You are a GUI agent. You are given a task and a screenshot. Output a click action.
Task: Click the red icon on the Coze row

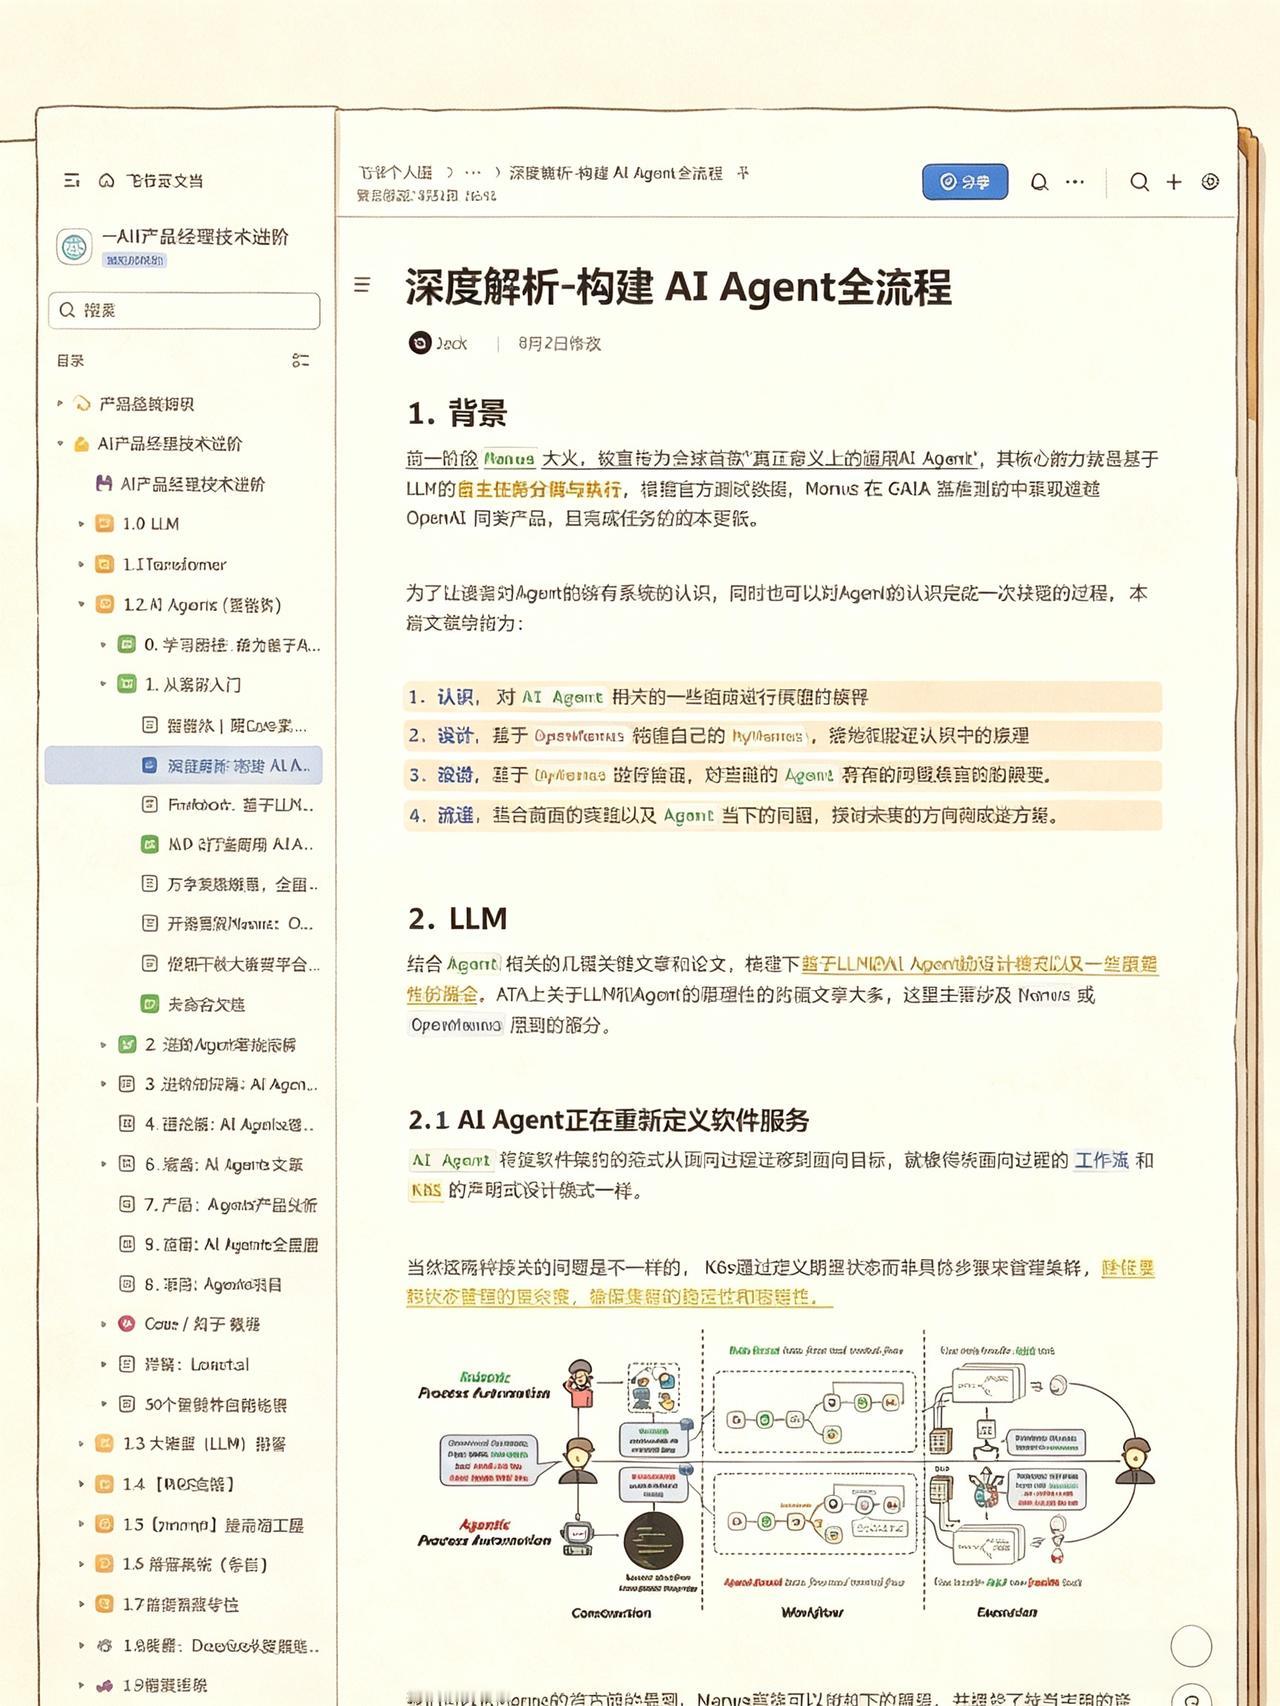click(x=127, y=1324)
